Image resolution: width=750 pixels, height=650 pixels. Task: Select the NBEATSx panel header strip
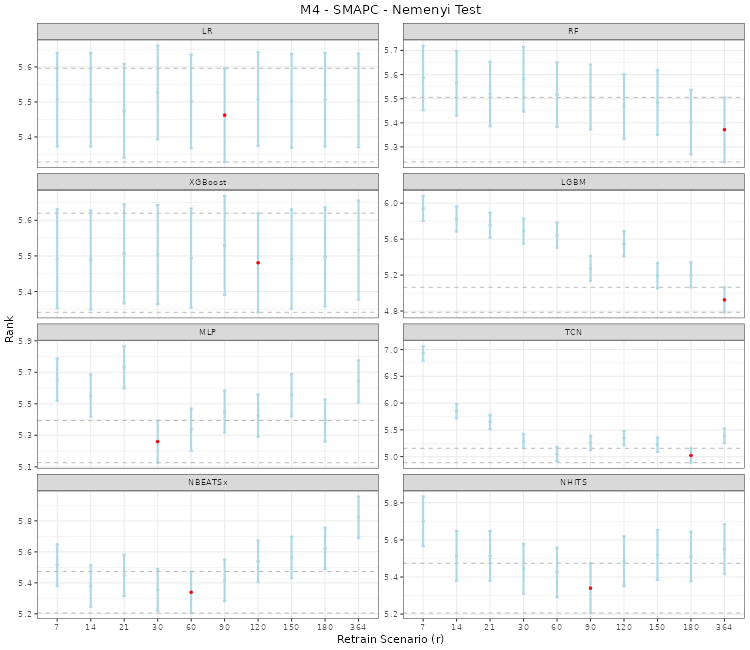tap(208, 483)
